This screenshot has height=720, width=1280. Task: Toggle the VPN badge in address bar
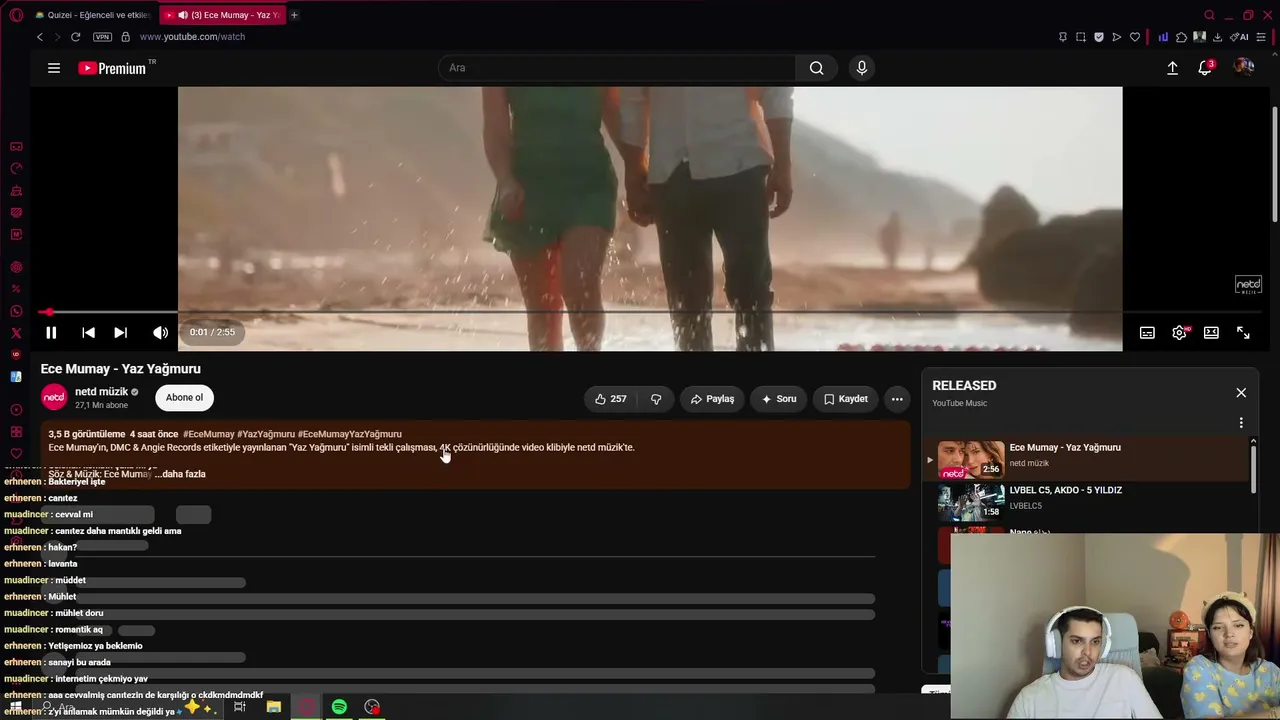[x=102, y=37]
